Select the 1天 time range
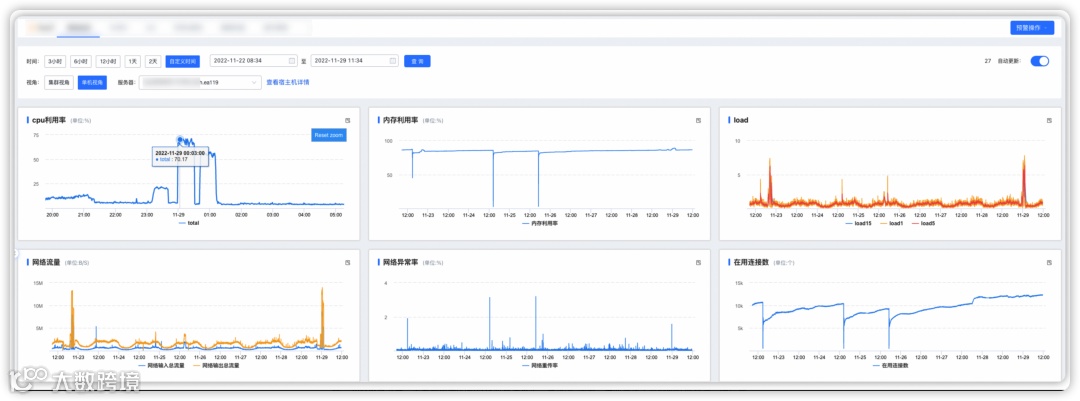Image resolution: width=1080 pixels, height=401 pixels. tap(132, 61)
